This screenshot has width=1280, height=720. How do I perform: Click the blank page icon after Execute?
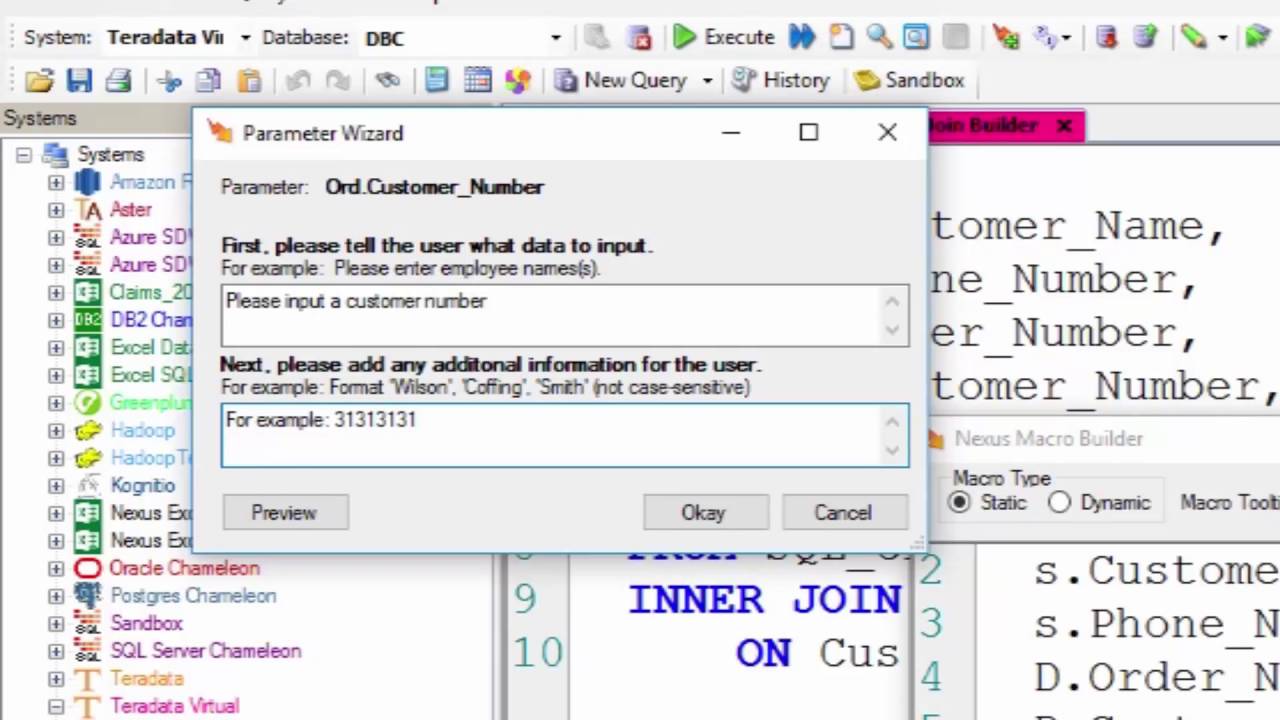841,38
